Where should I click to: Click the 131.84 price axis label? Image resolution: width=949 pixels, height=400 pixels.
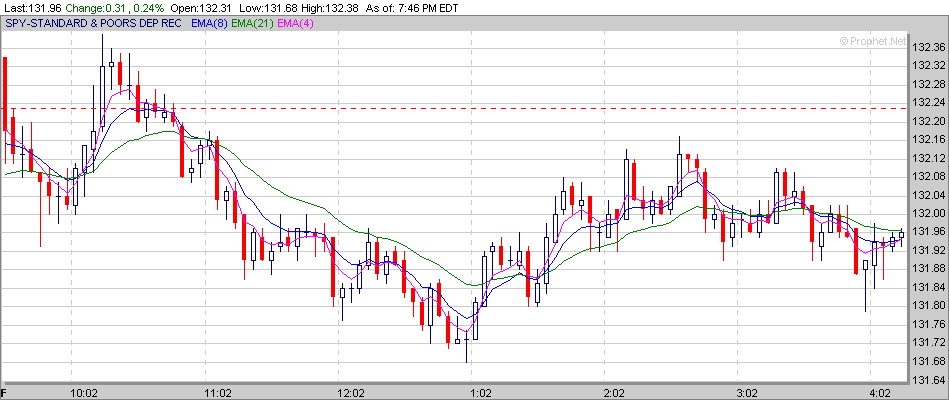[928, 287]
